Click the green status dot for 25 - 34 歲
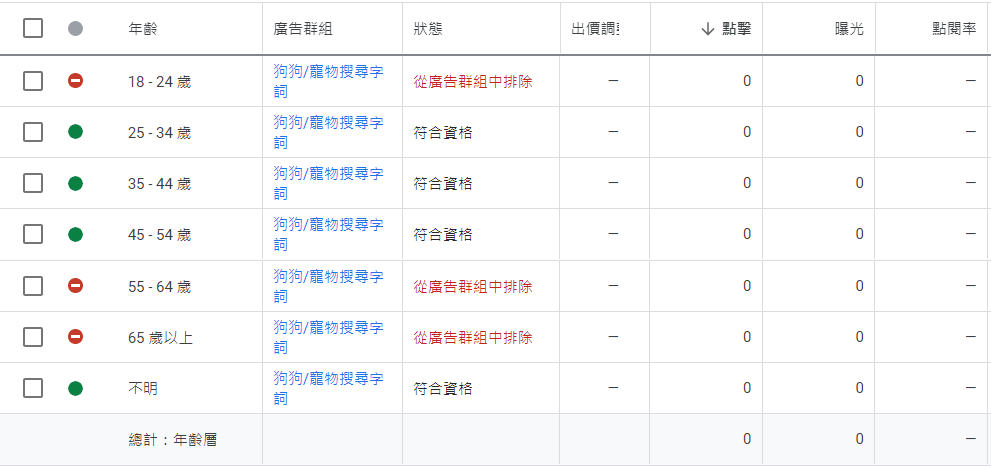Image resolution: width=991 pixels, height=466 pixels. [x=75, y=132]
